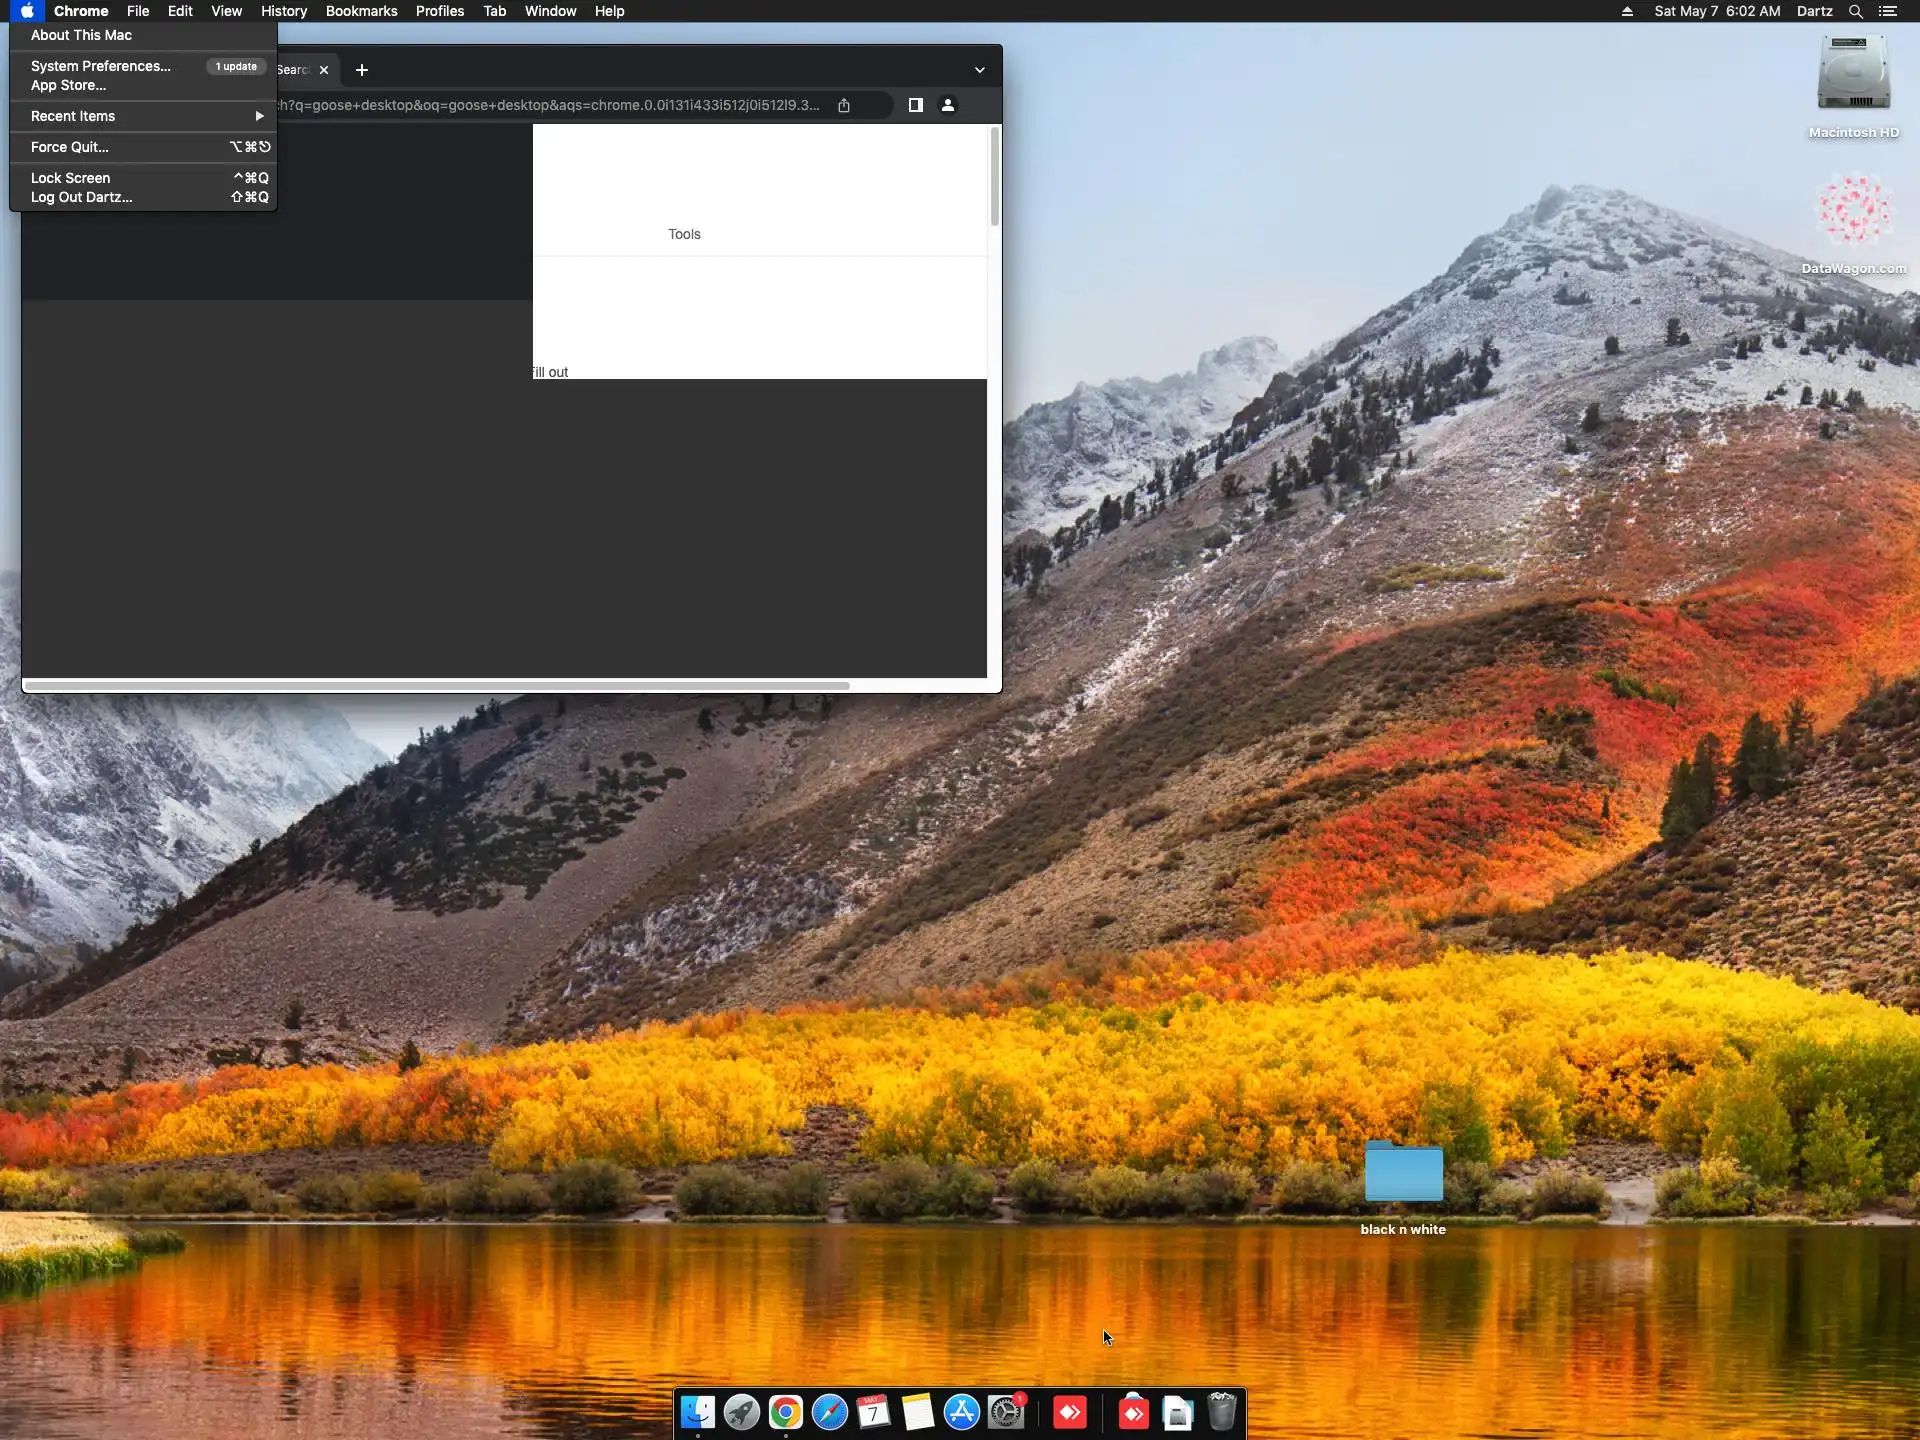Click Tools link on search page
This screenshot has height=1440, width=1920.
point(684,234)
